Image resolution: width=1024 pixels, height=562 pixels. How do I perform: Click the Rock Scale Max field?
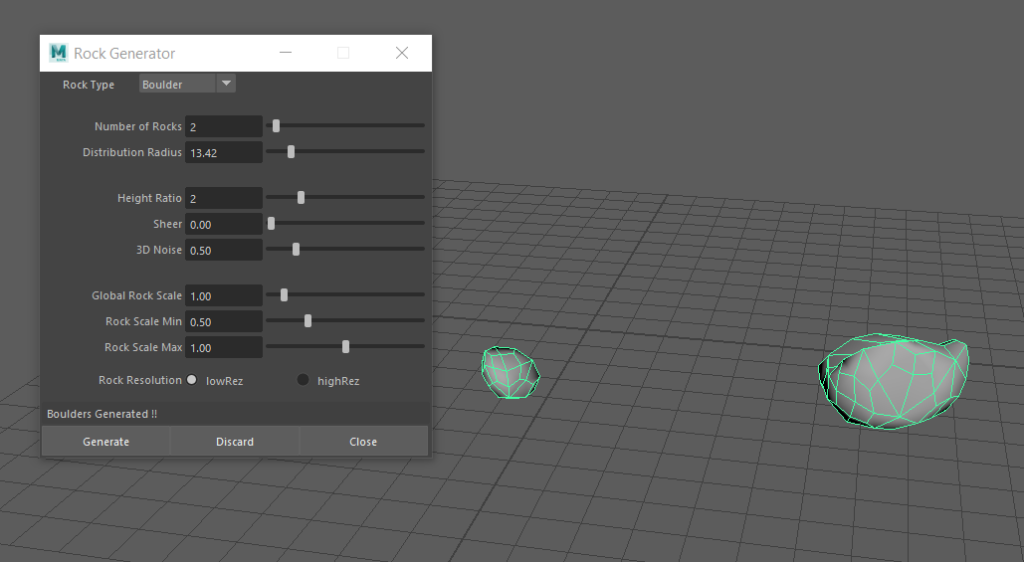coord(223,348)
